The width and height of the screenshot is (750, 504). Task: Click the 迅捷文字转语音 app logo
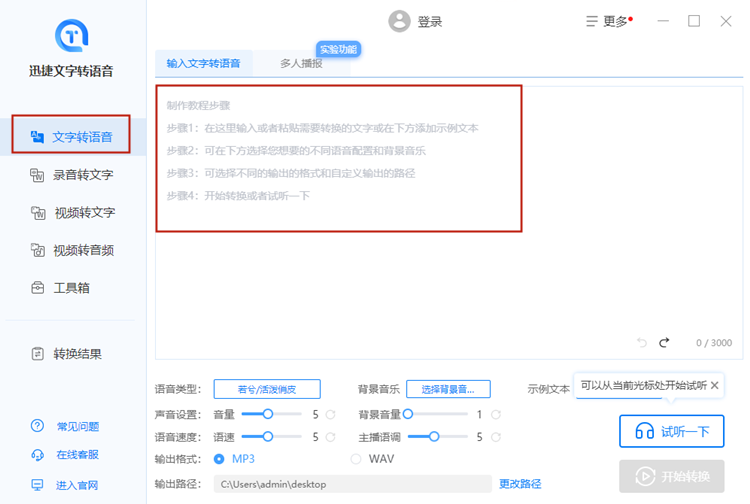point(72,35)
